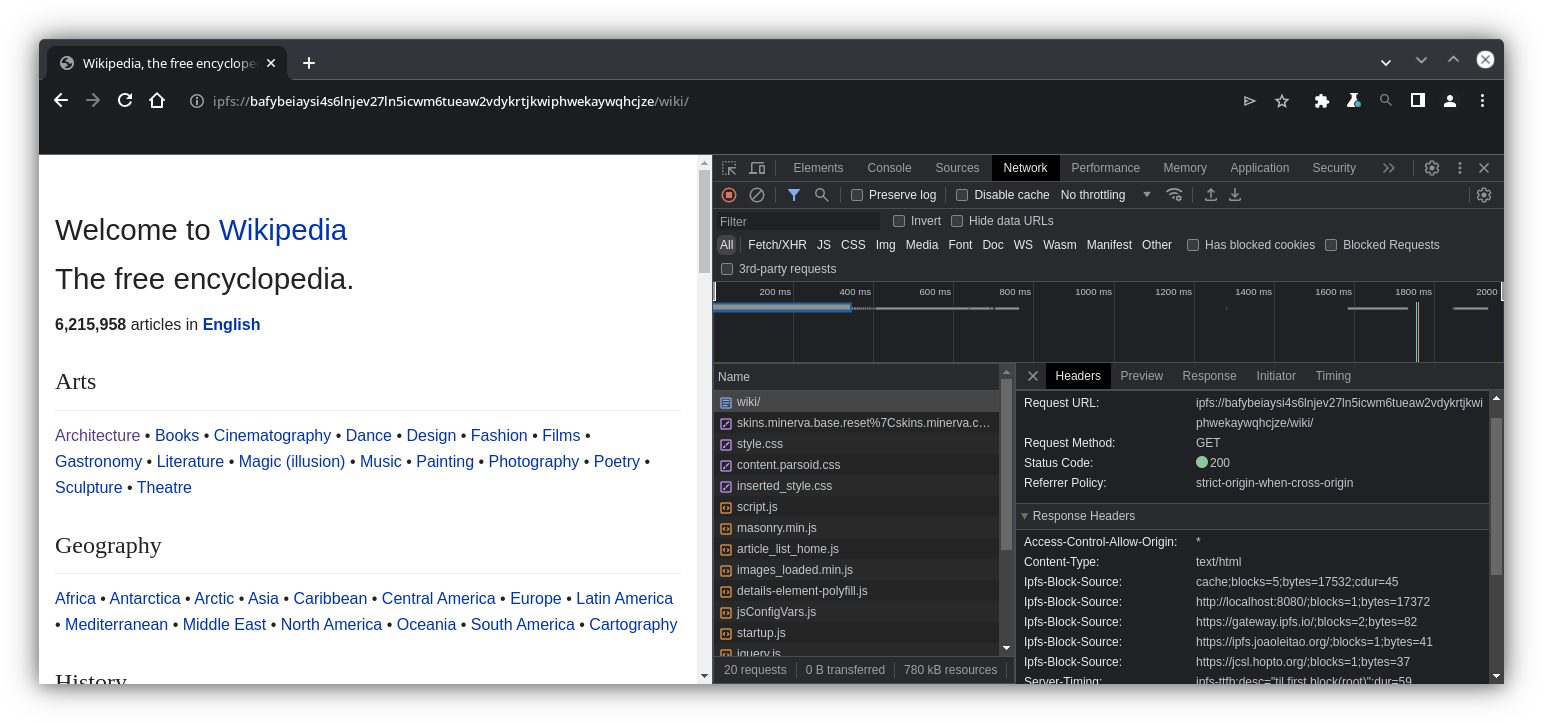The width and height of the screenshot is (1543, 723).
Task: Open the Cartography link
Action: tap(633, 624)
